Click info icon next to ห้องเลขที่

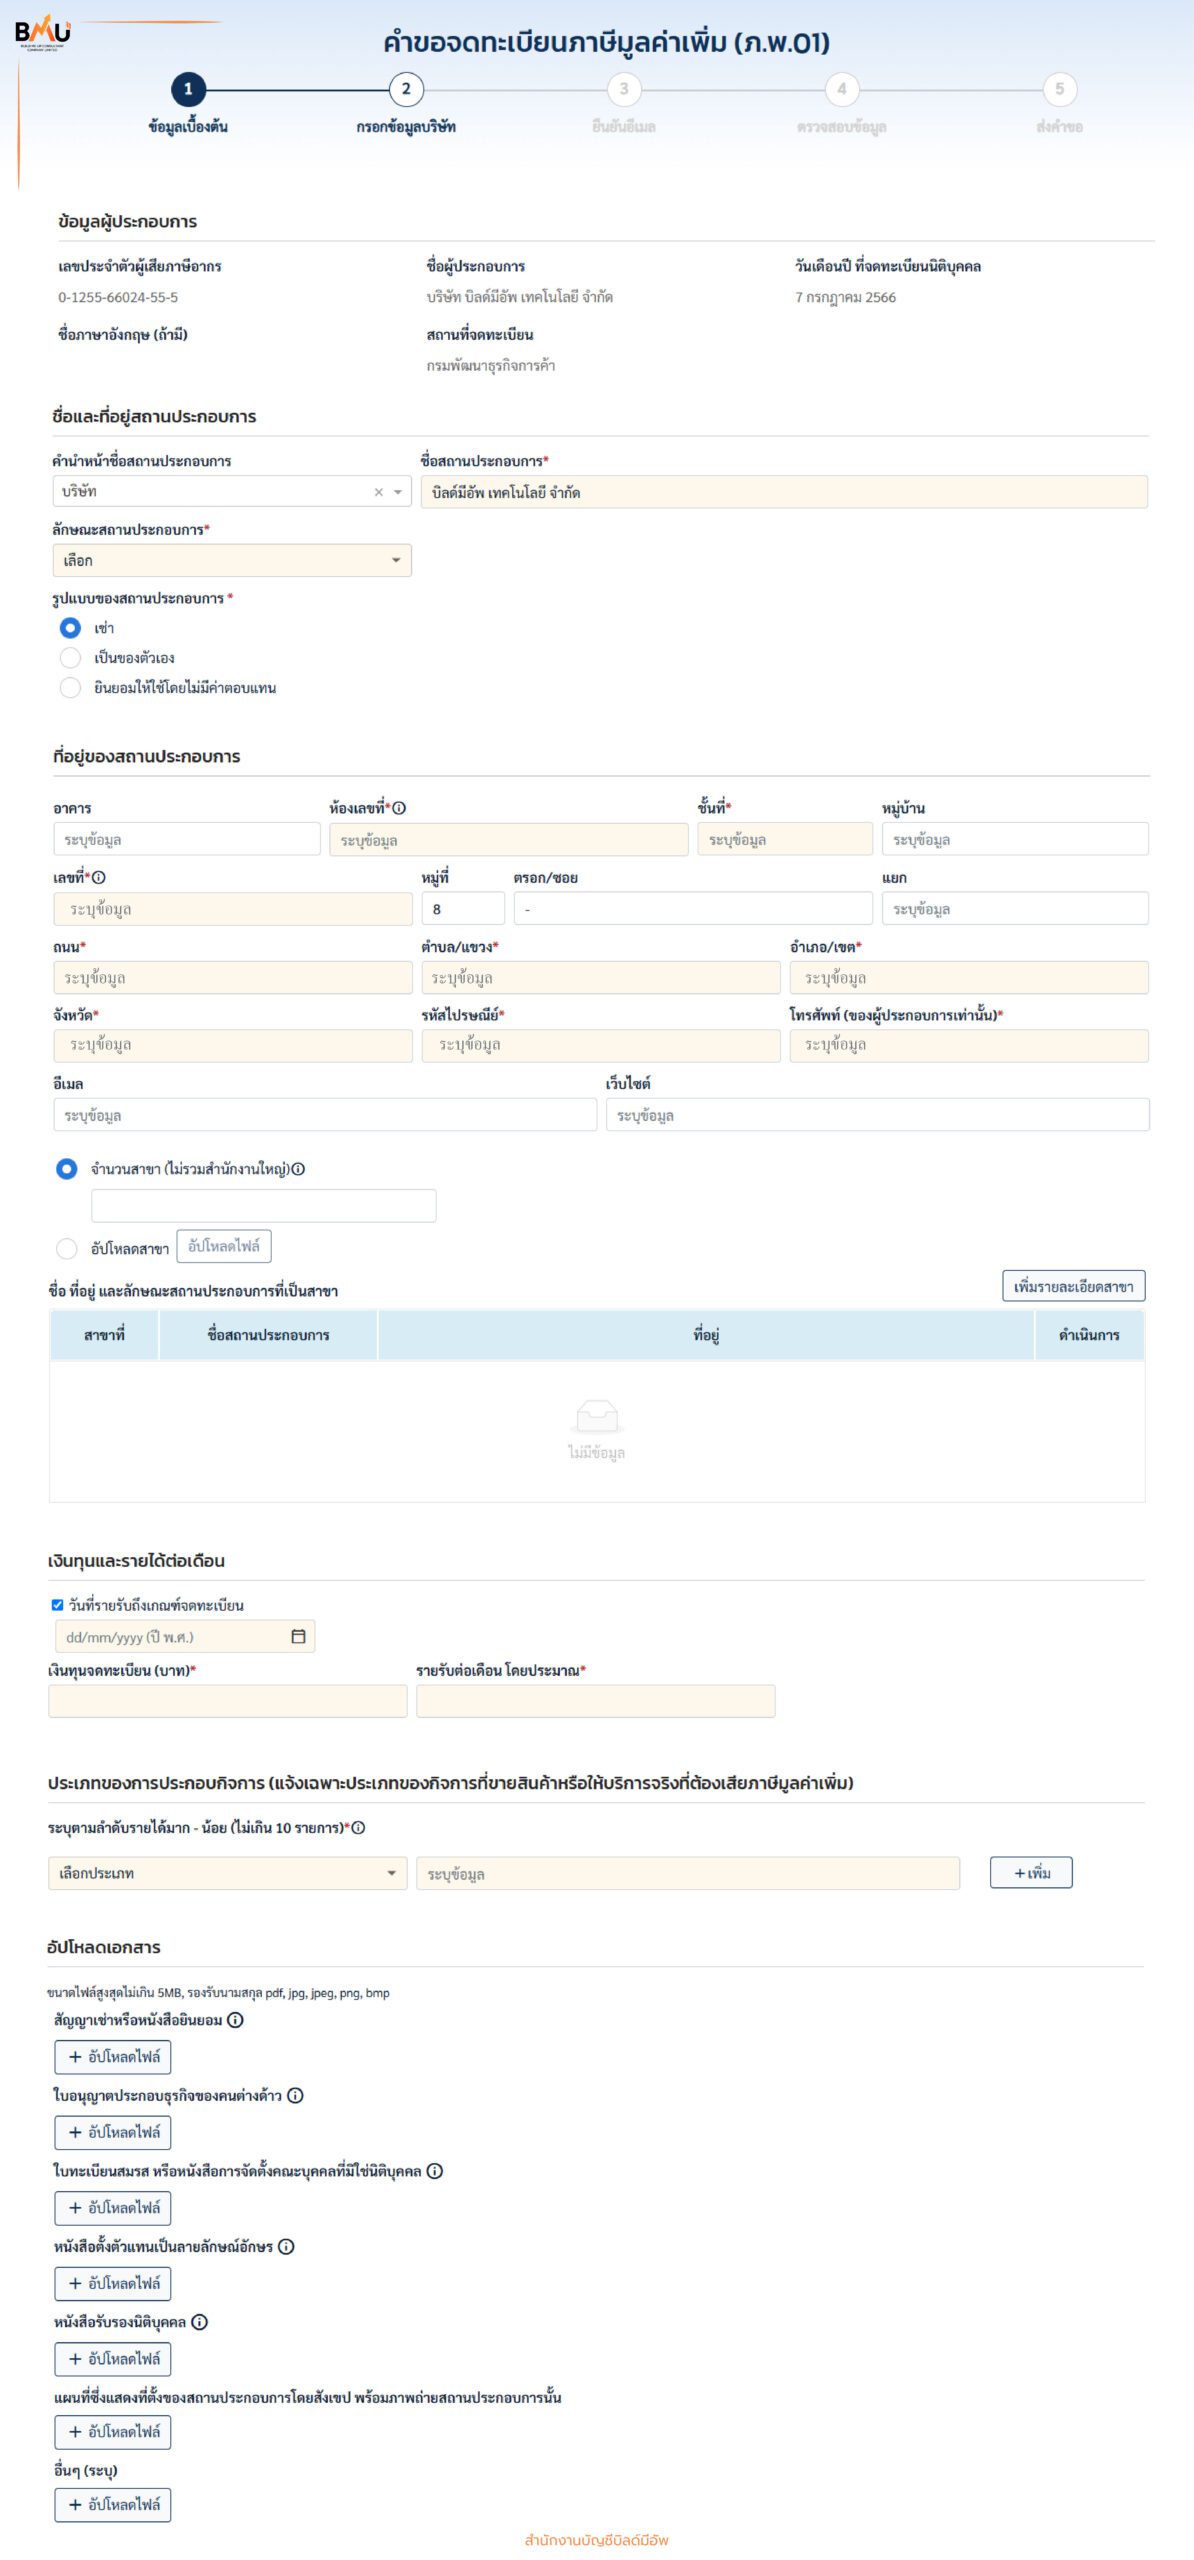pos(399,808)
